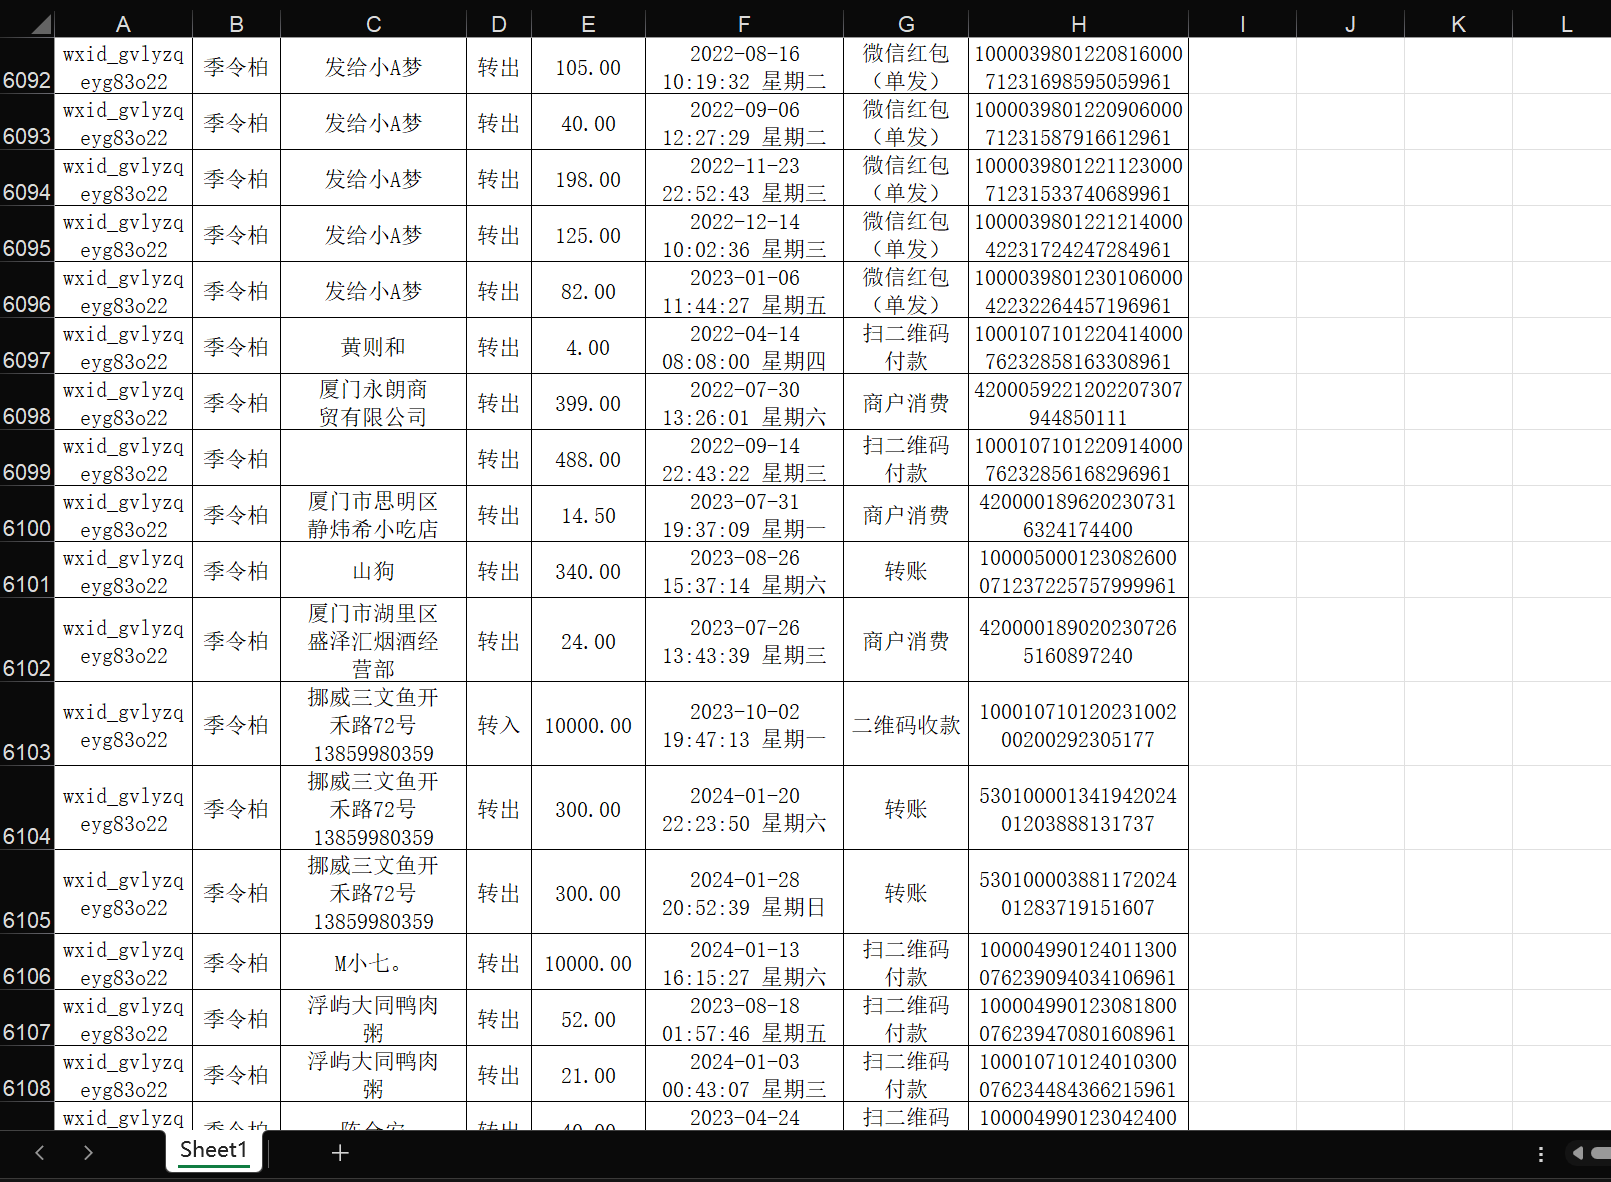Click the next sheet navigation arrow

tap(88, 1152)
